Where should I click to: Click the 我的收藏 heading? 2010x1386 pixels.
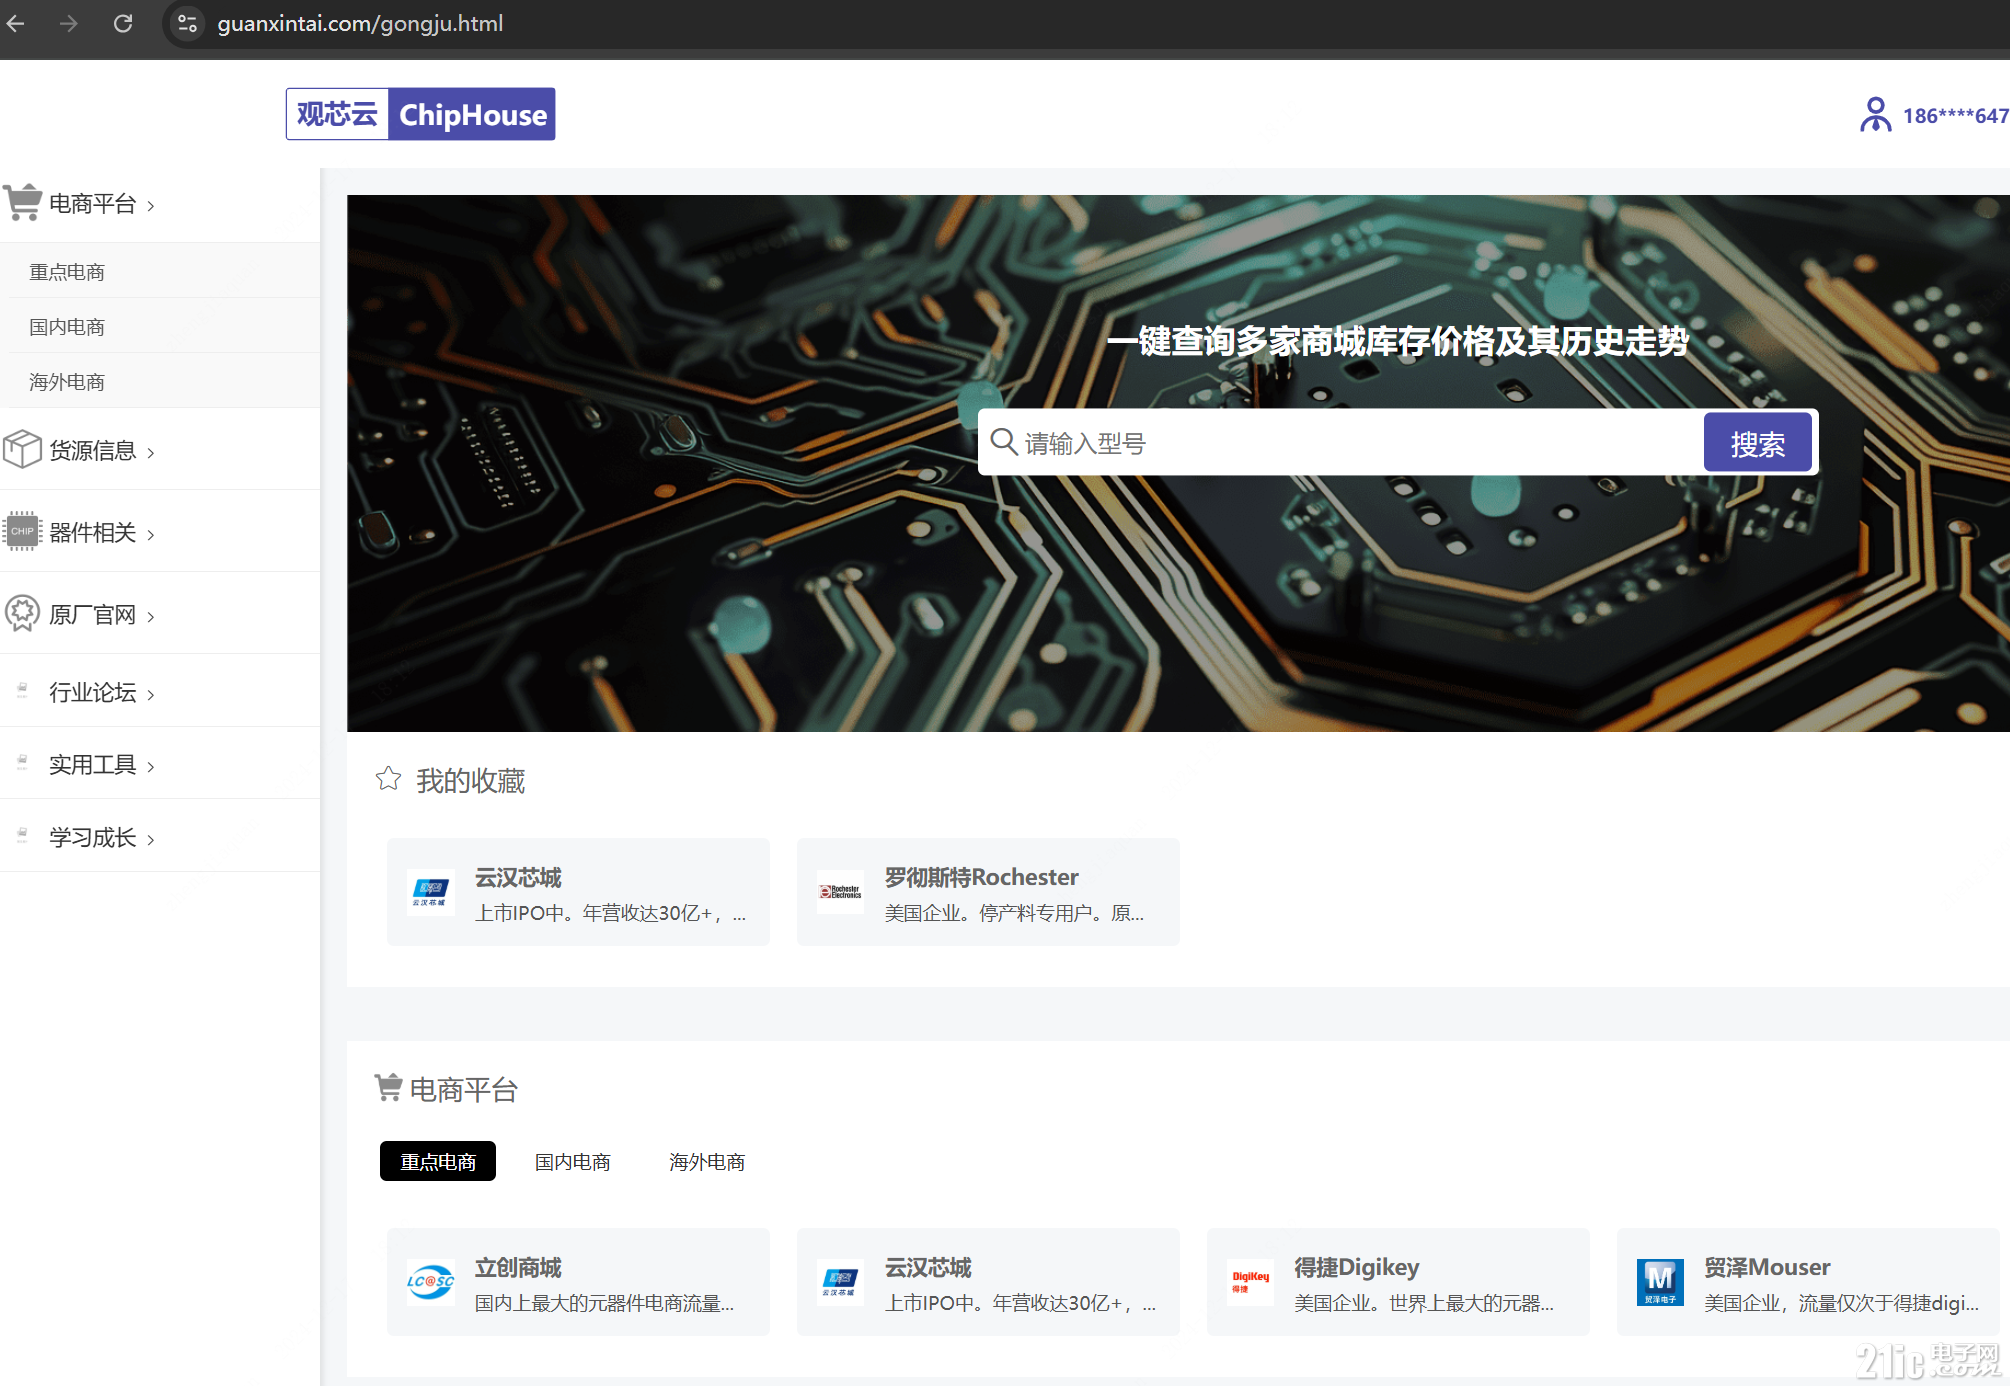(471, 781)
